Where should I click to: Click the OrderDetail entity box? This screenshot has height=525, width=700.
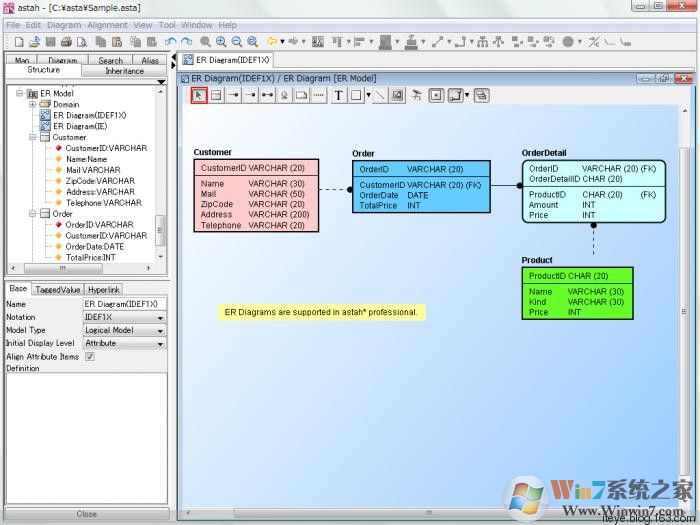[x=594, y=192]
